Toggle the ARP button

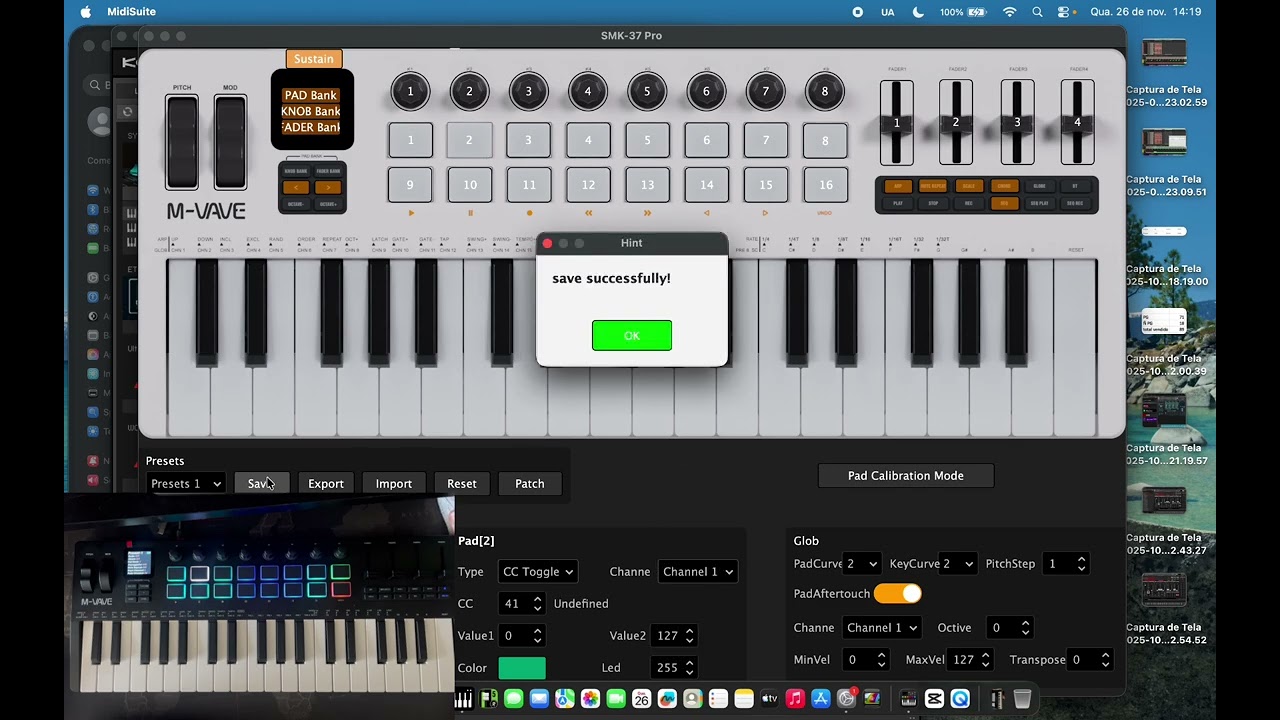click(898, 186)
